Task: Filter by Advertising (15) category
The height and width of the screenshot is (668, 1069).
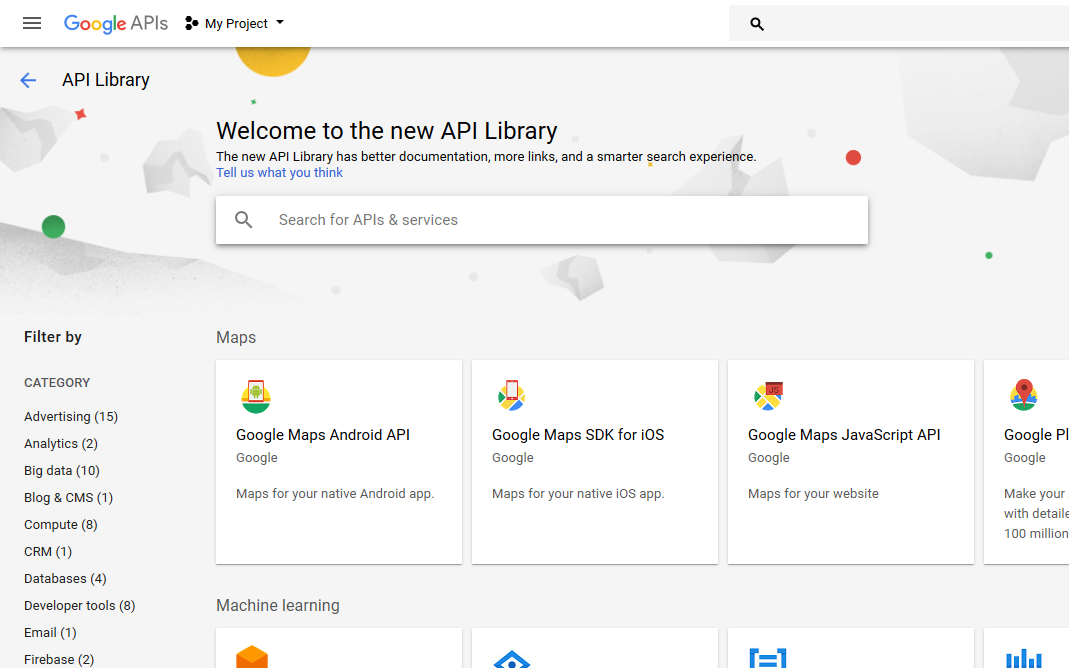Action: tap(71, 416)
